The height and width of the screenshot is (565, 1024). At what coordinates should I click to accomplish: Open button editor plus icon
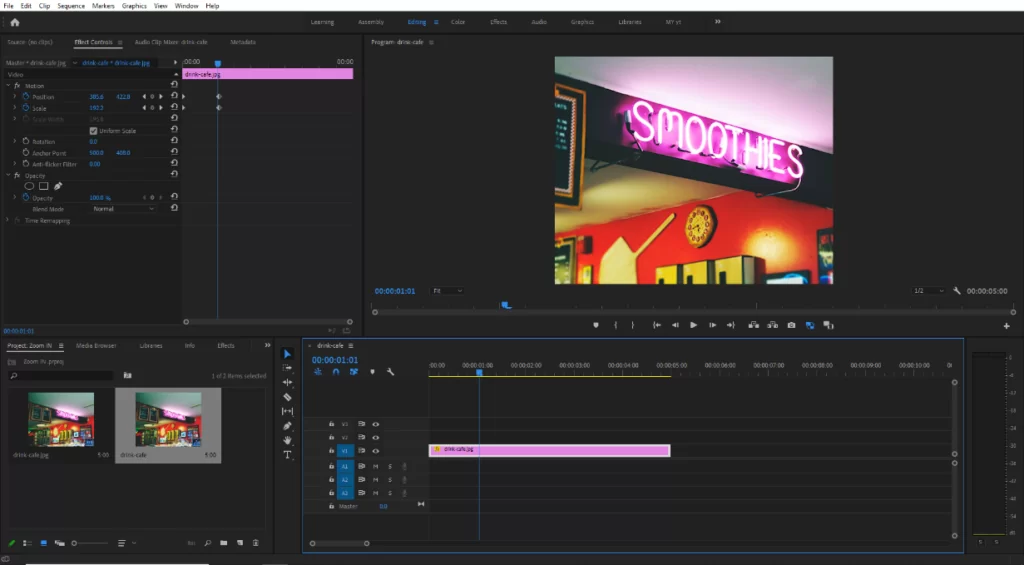pos(1006,325)
